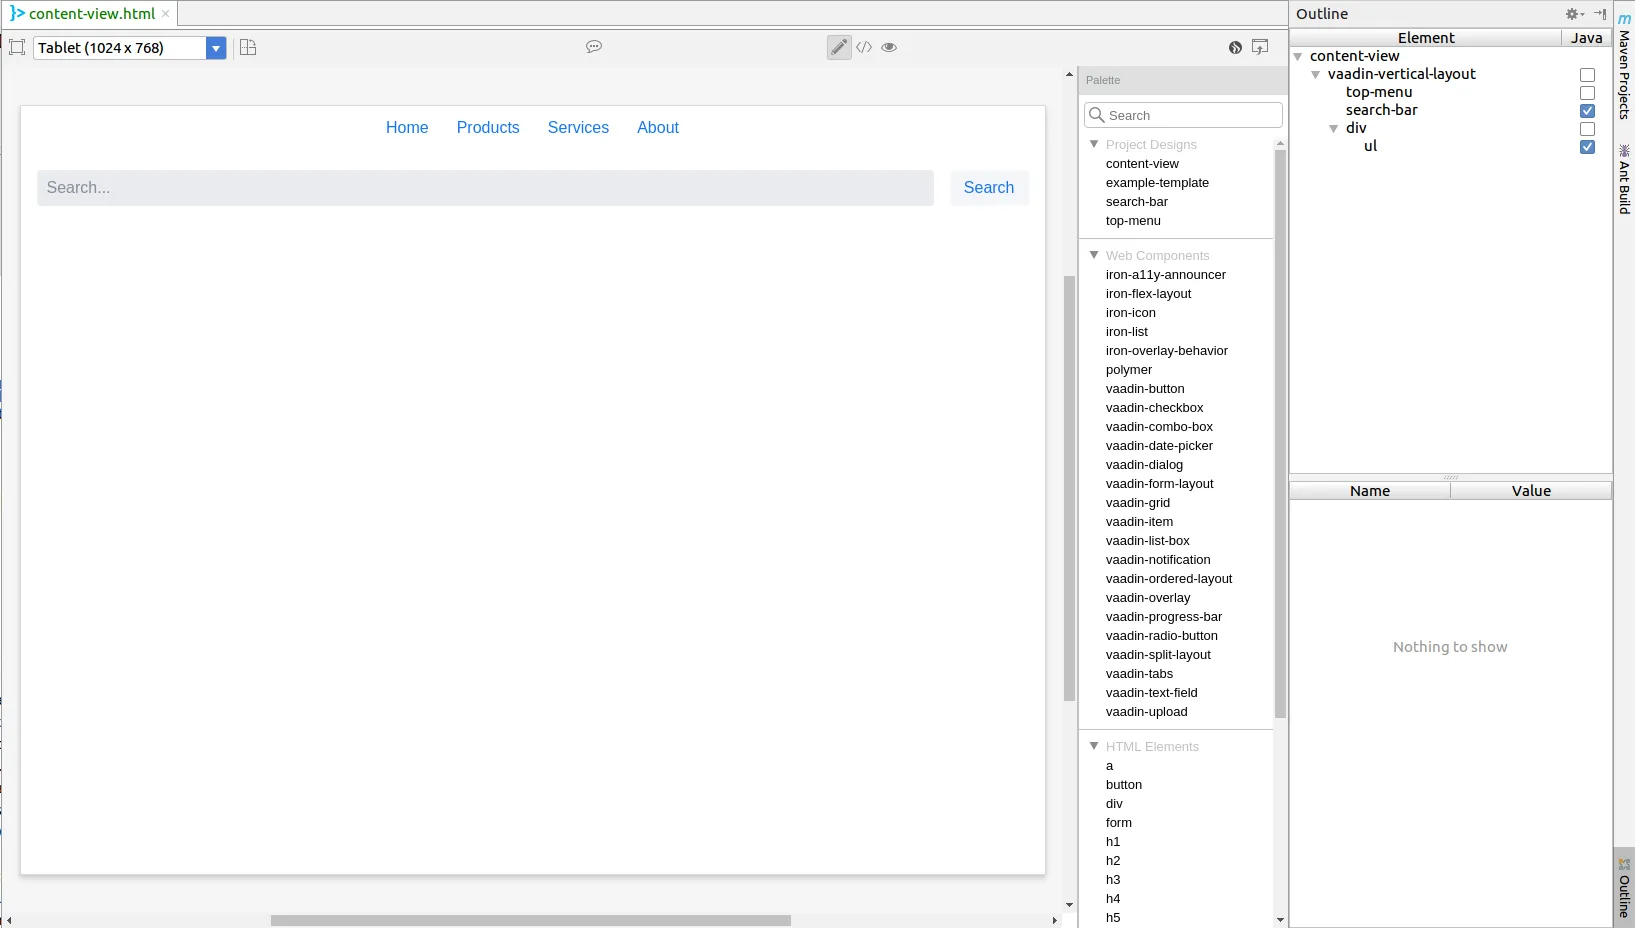Screen dimensions: 1635x928
Task: Switch to code view with the </> icon
Action: pyautogui.click(x=864, y=47)
